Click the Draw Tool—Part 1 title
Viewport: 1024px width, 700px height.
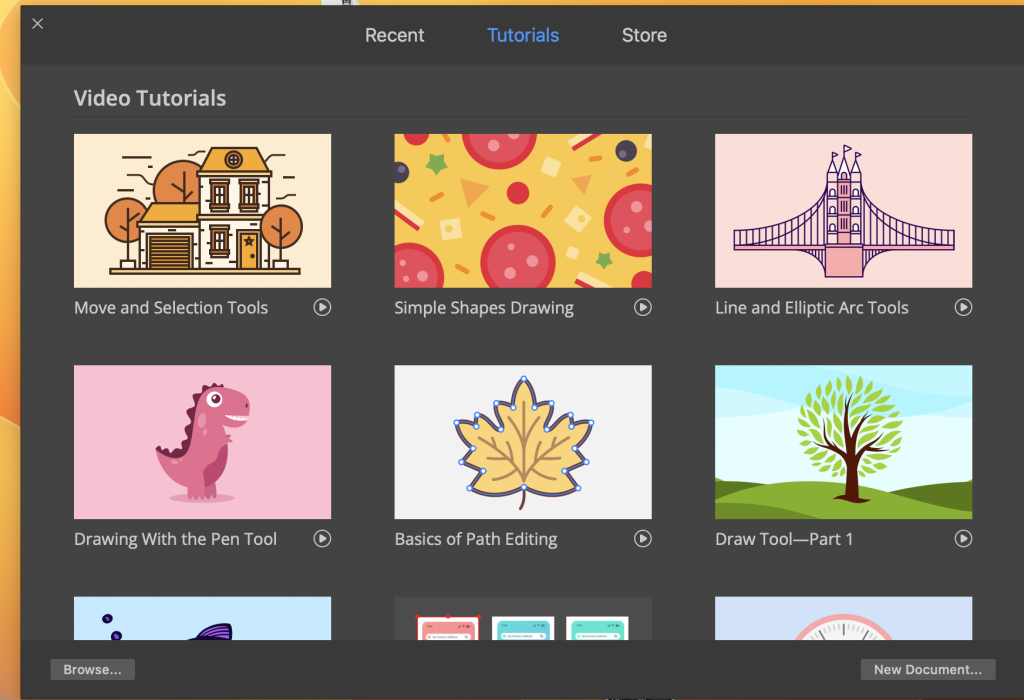pos(784,539)
